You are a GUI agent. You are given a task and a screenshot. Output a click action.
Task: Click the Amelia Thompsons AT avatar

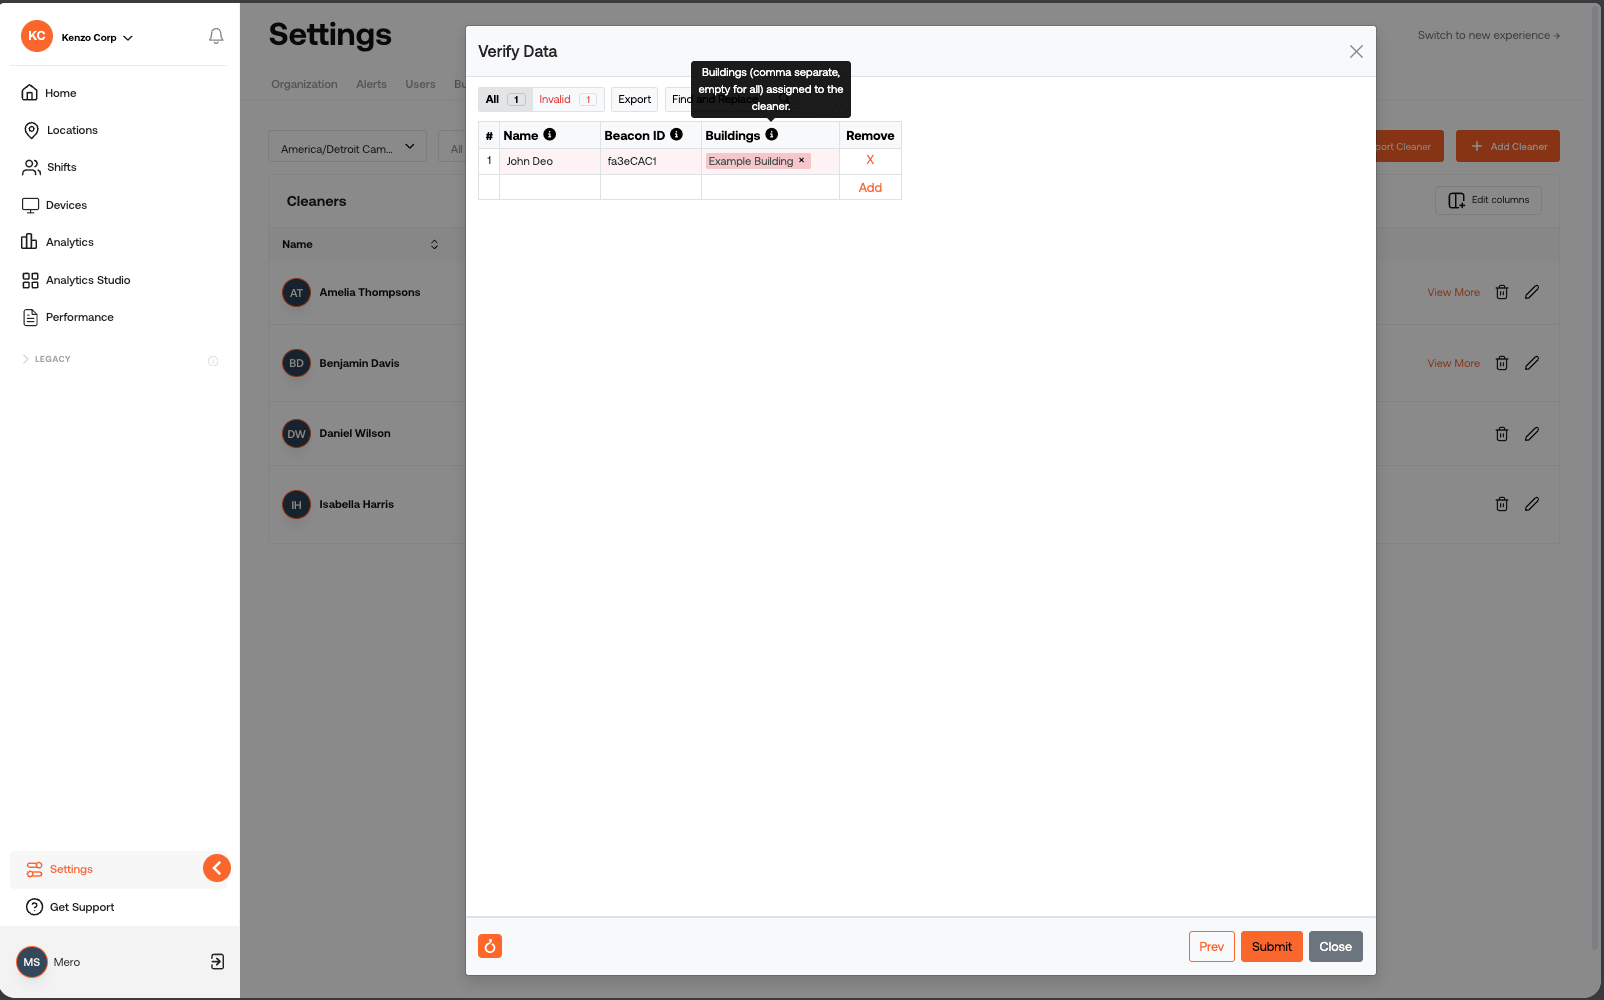pos(296,293)
